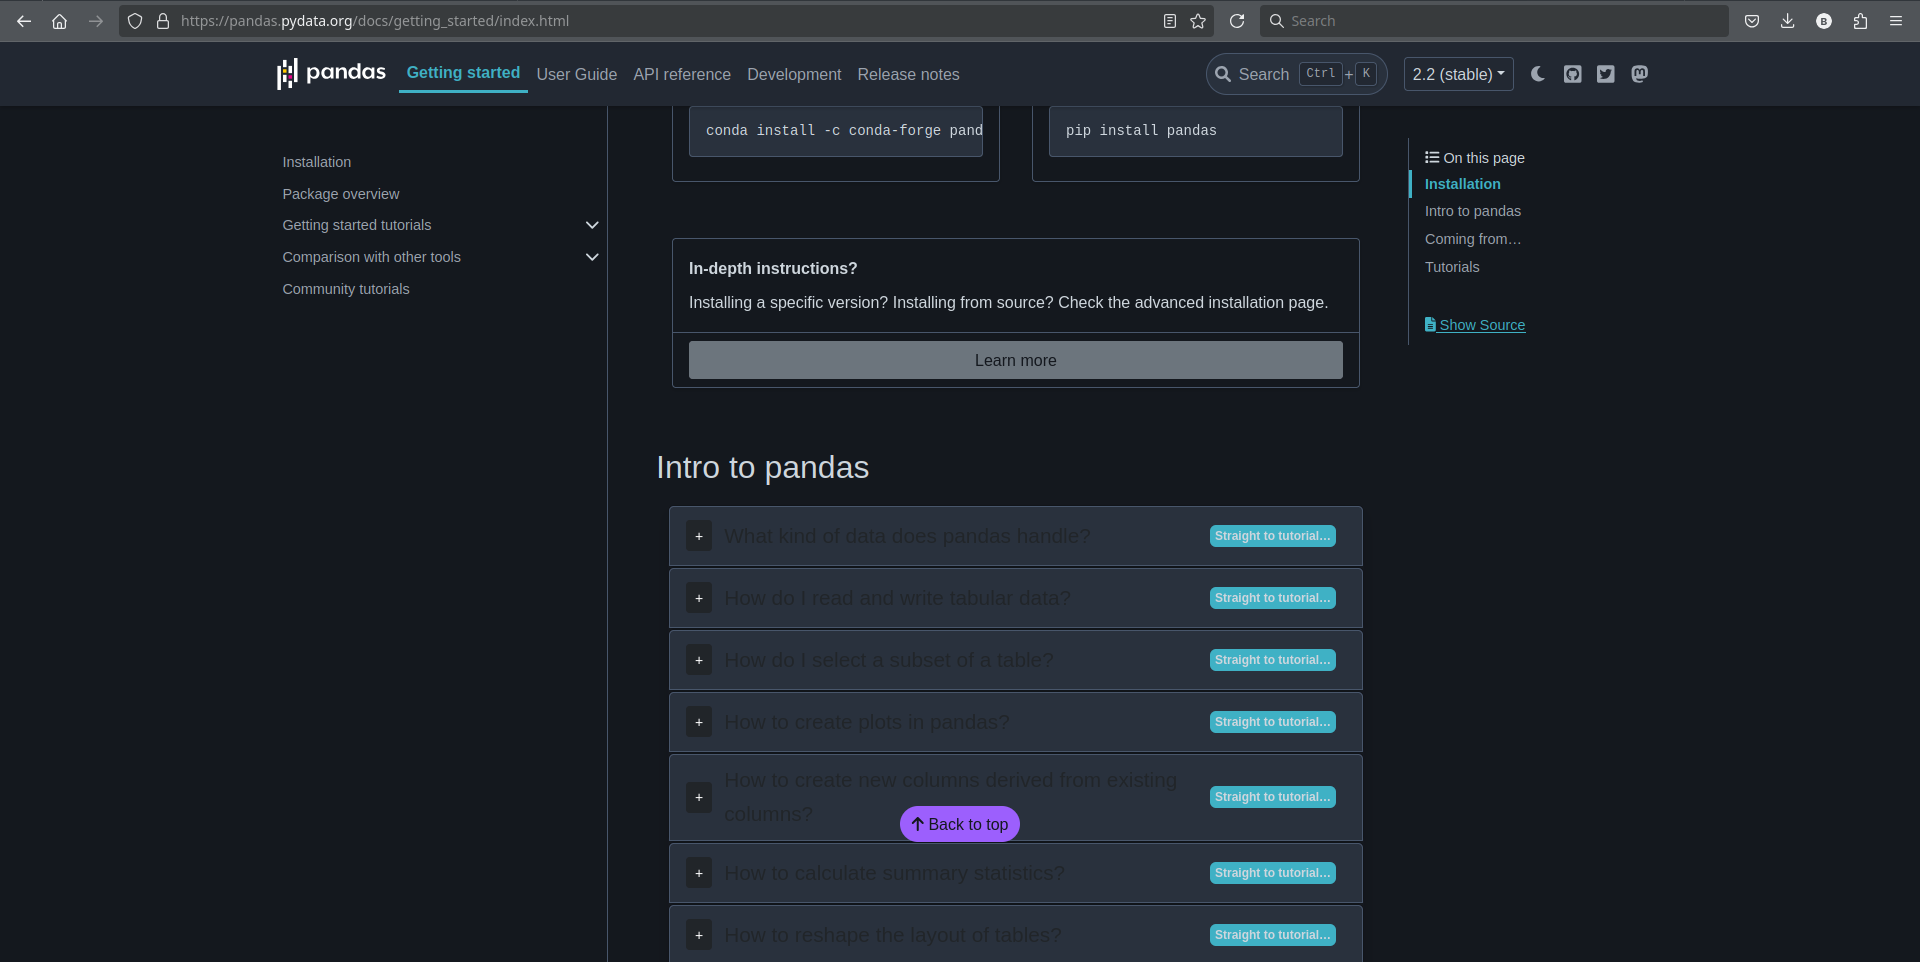Expand 'How do I select a subset of a table?'

coord(699,660)
